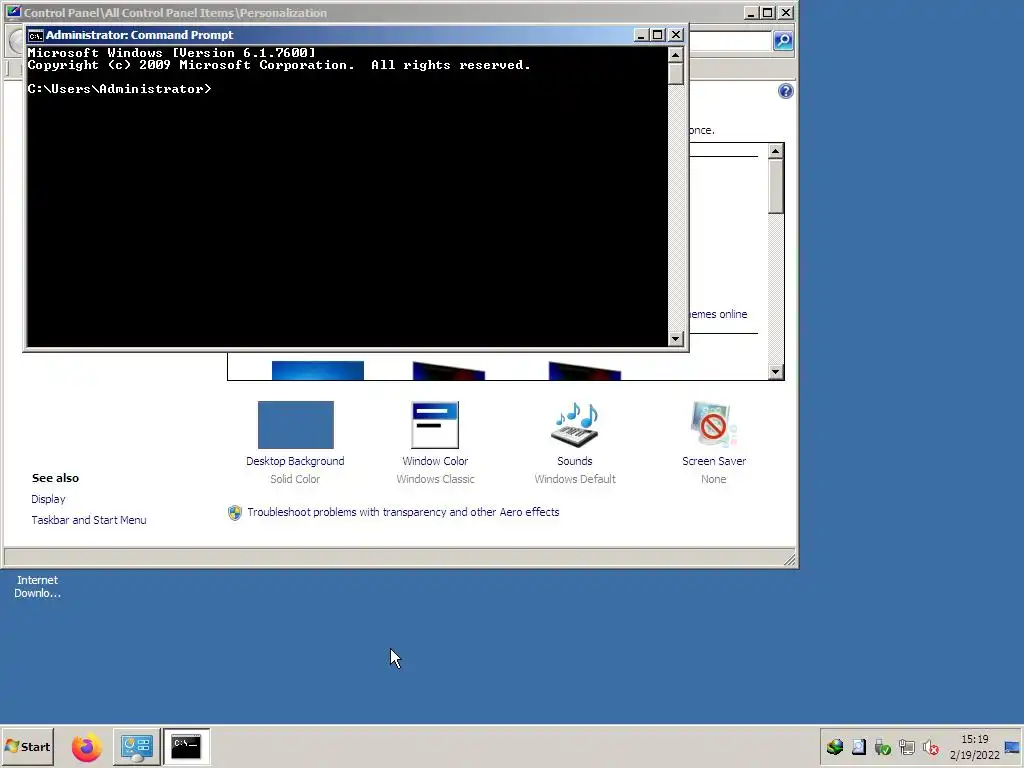Click the Command Prompt scrollbar thumb
The height and width of the screenshot is (768, 1024).
[x=675, y=74]
